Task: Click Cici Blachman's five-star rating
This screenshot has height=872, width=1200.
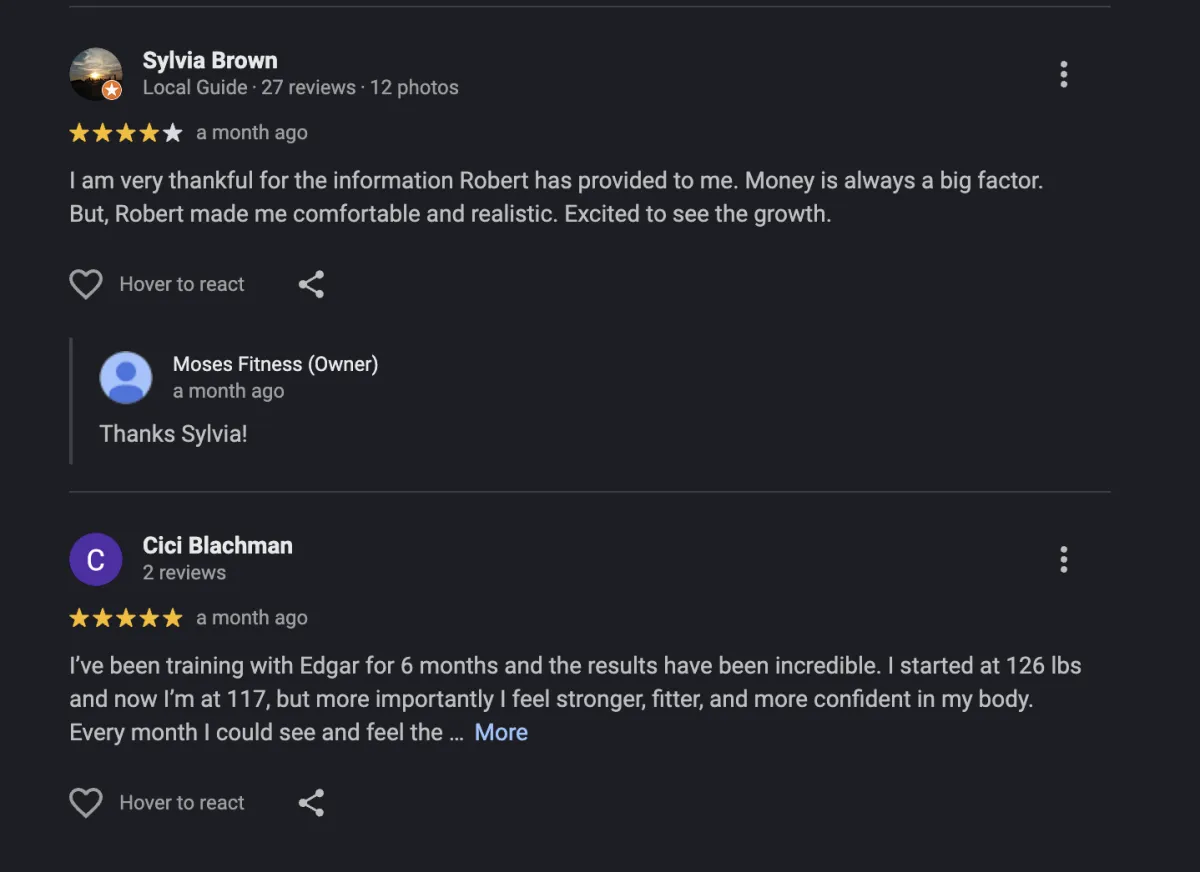Action: pyautogui.click(x=126, y=618)
